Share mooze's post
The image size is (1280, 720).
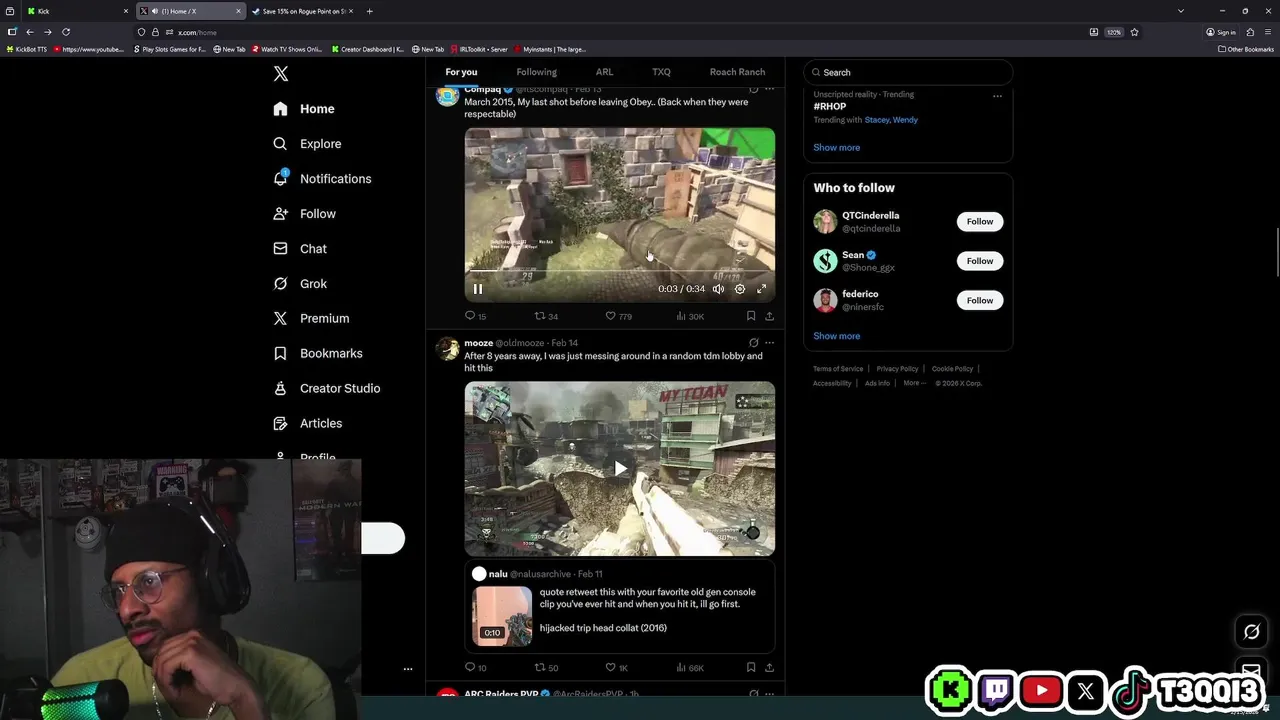(x=769, y=668)
